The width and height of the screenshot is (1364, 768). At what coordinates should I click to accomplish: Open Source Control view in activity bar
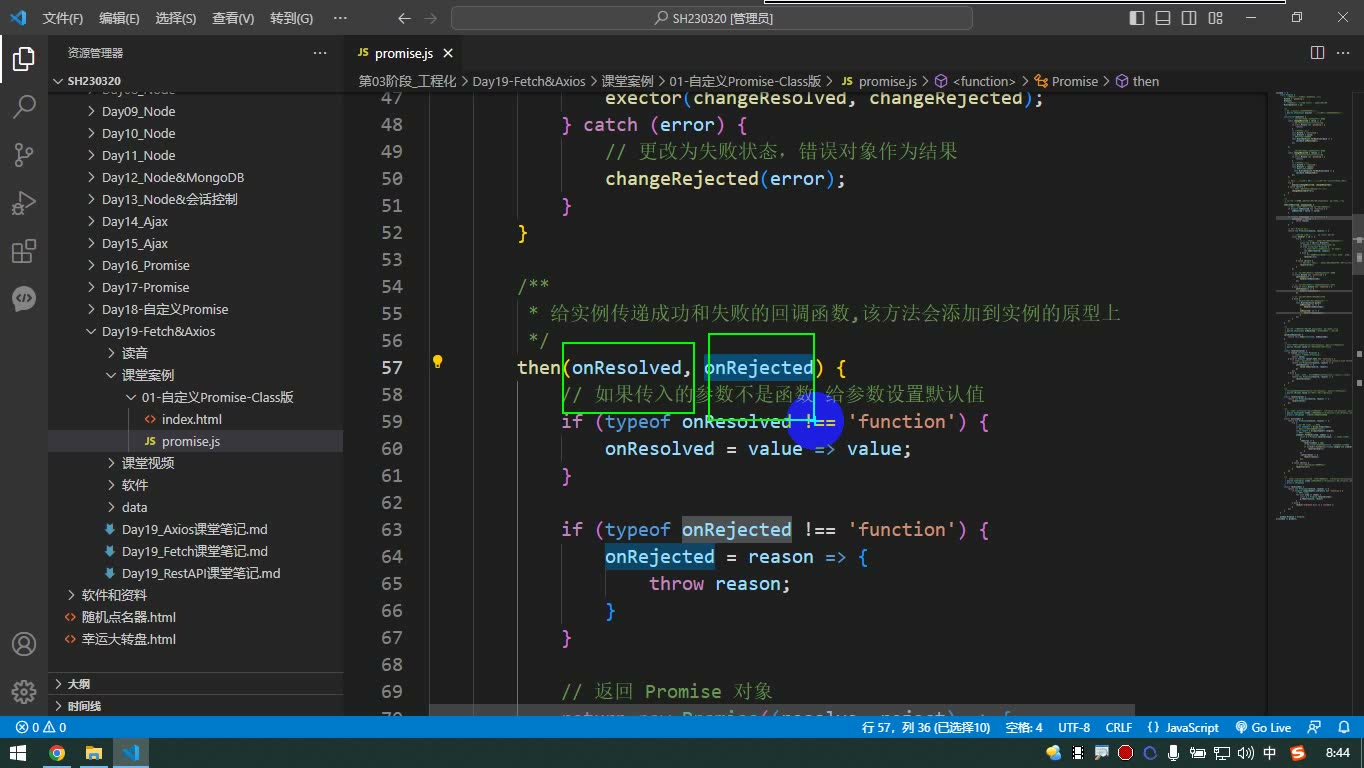click(x=24, y=155)
